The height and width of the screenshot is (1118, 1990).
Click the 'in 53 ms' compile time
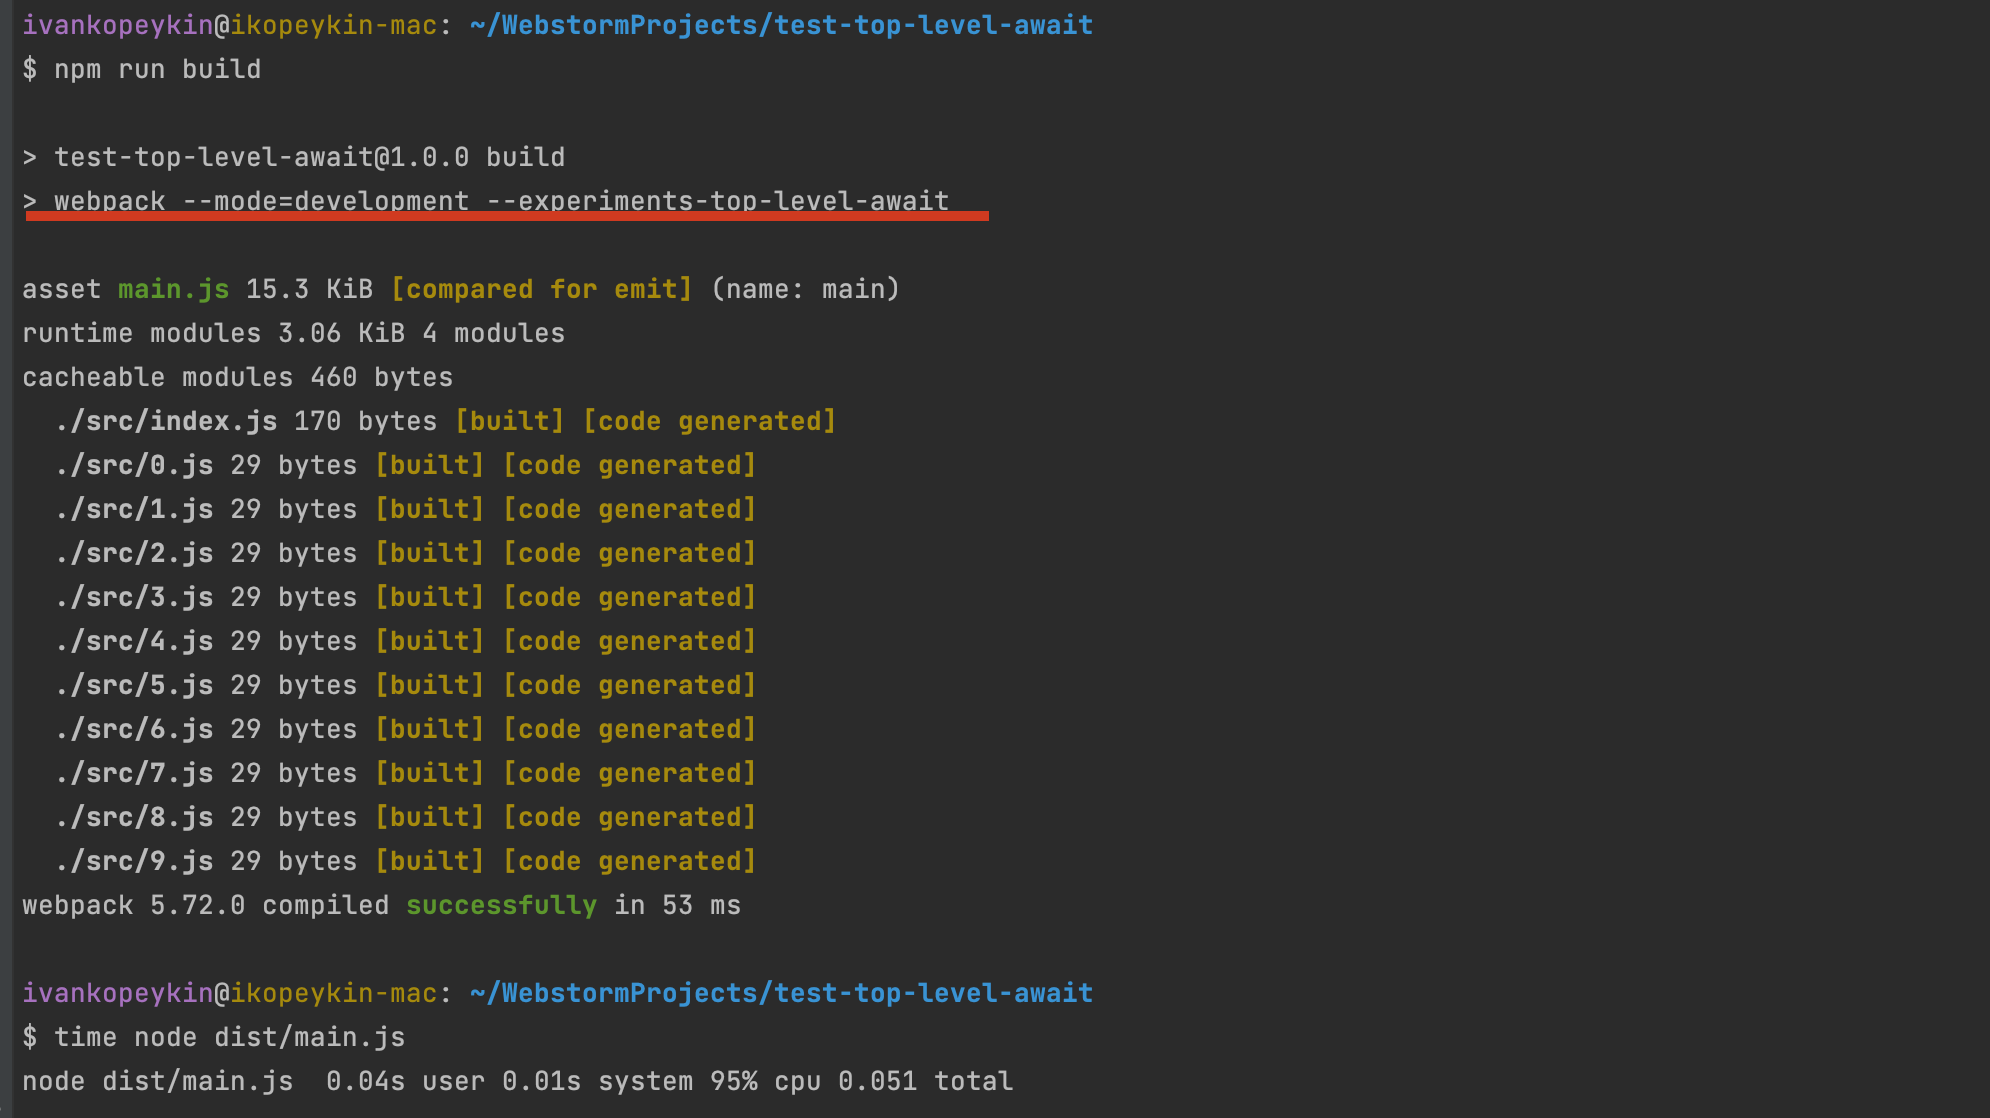coord(677,905)
